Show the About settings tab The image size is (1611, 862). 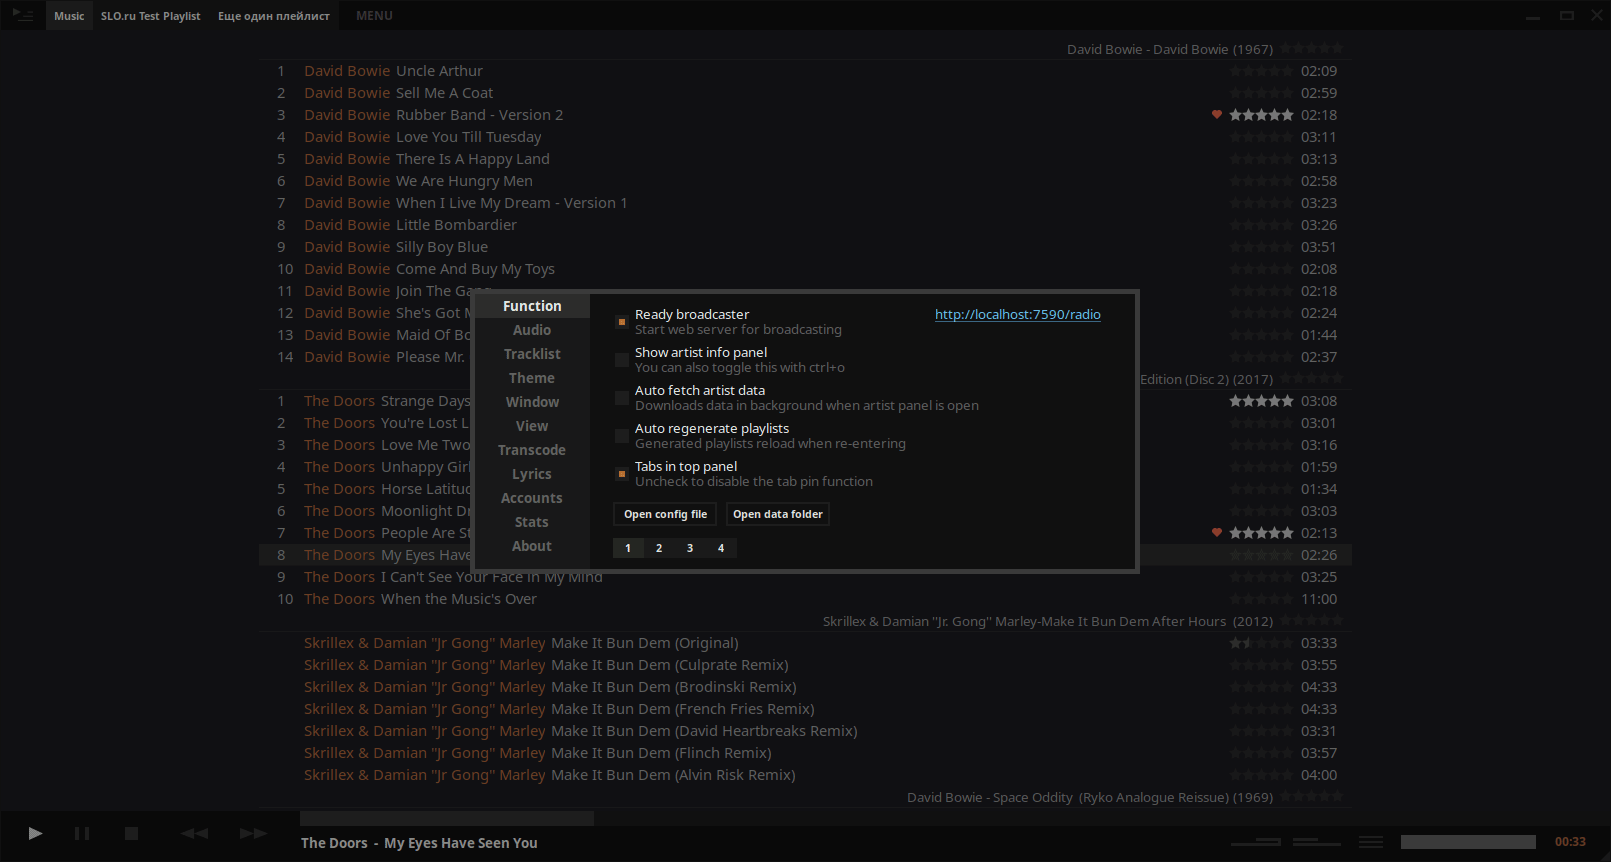click(532, 546)
